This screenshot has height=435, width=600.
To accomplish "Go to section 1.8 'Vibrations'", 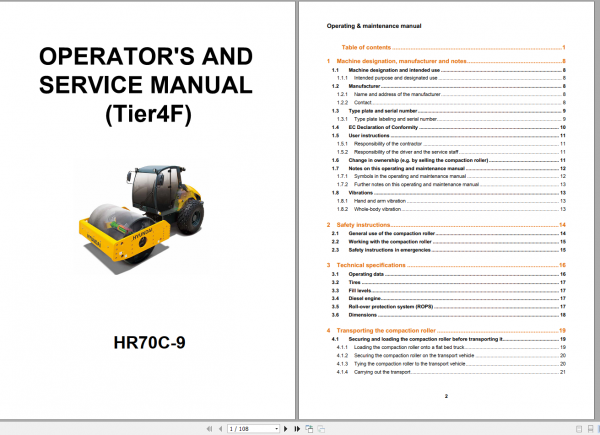I will click(x=449, y=193).
